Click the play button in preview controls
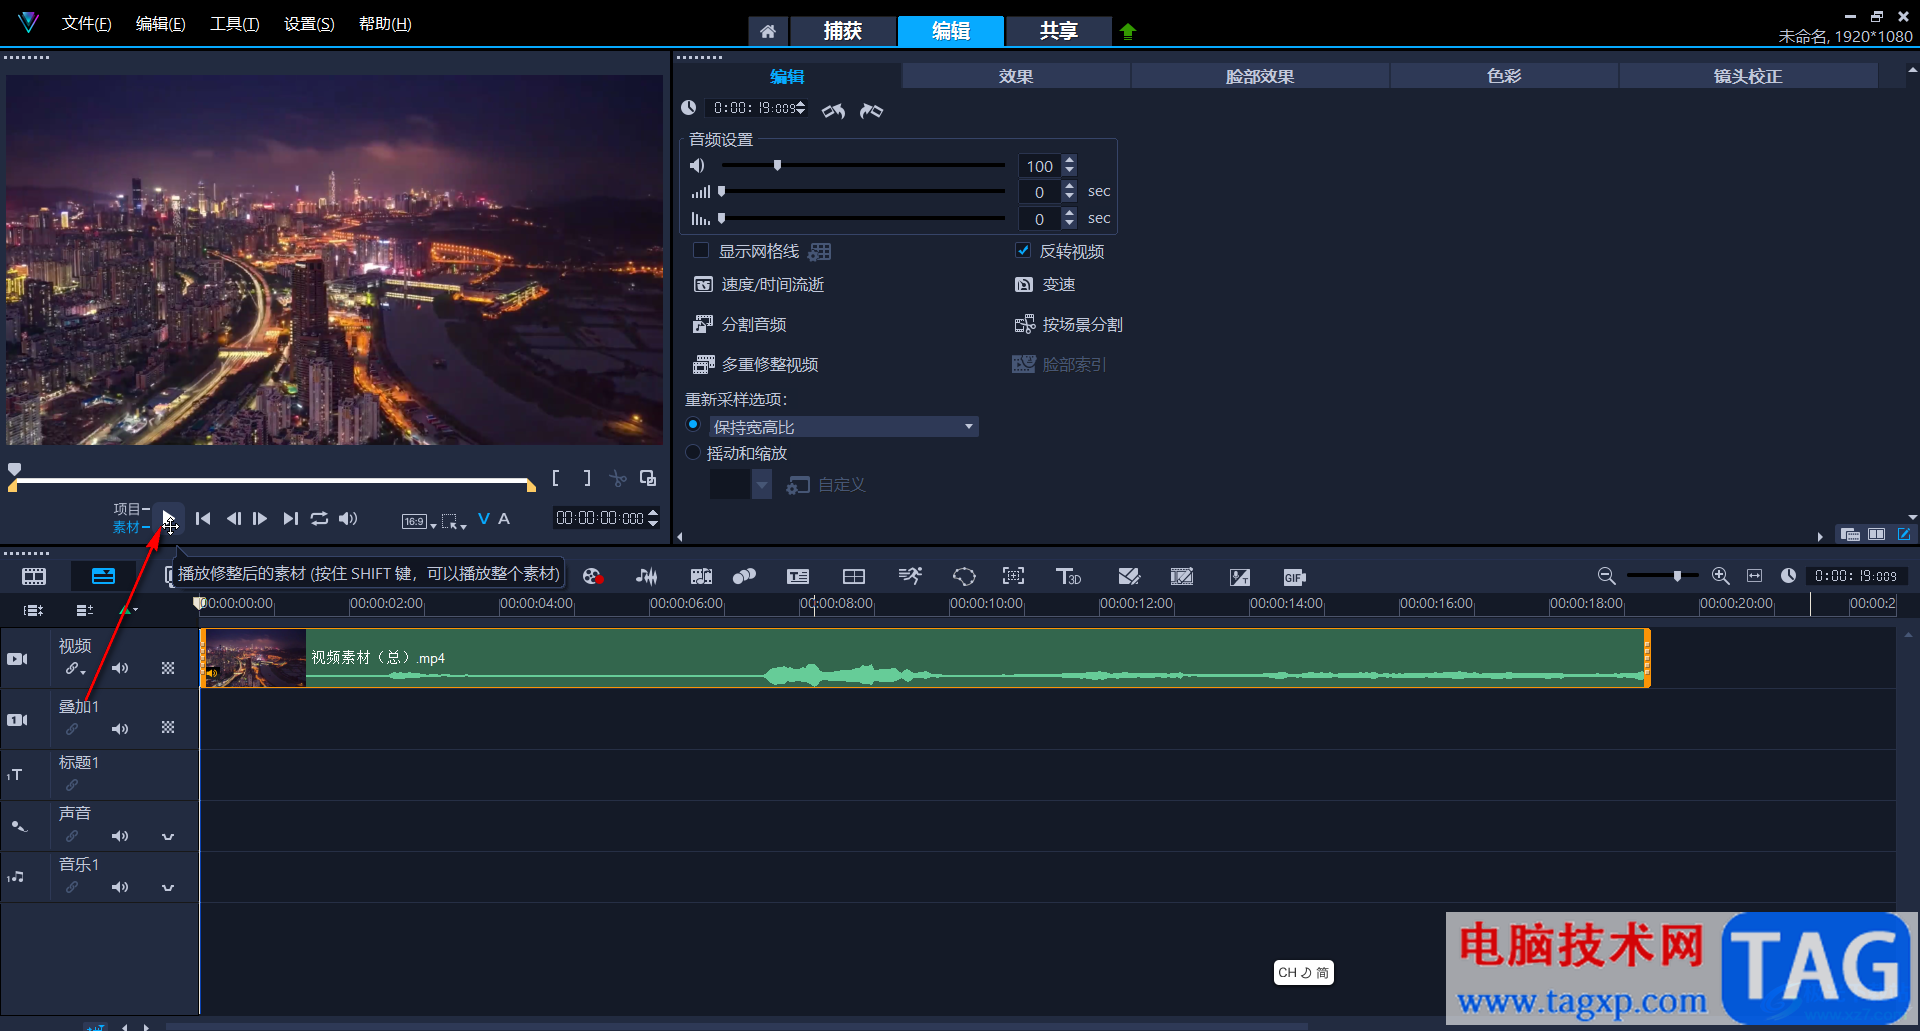Screen dimensions: 1920x1031 pyautogui.click(x=168, y=518)
